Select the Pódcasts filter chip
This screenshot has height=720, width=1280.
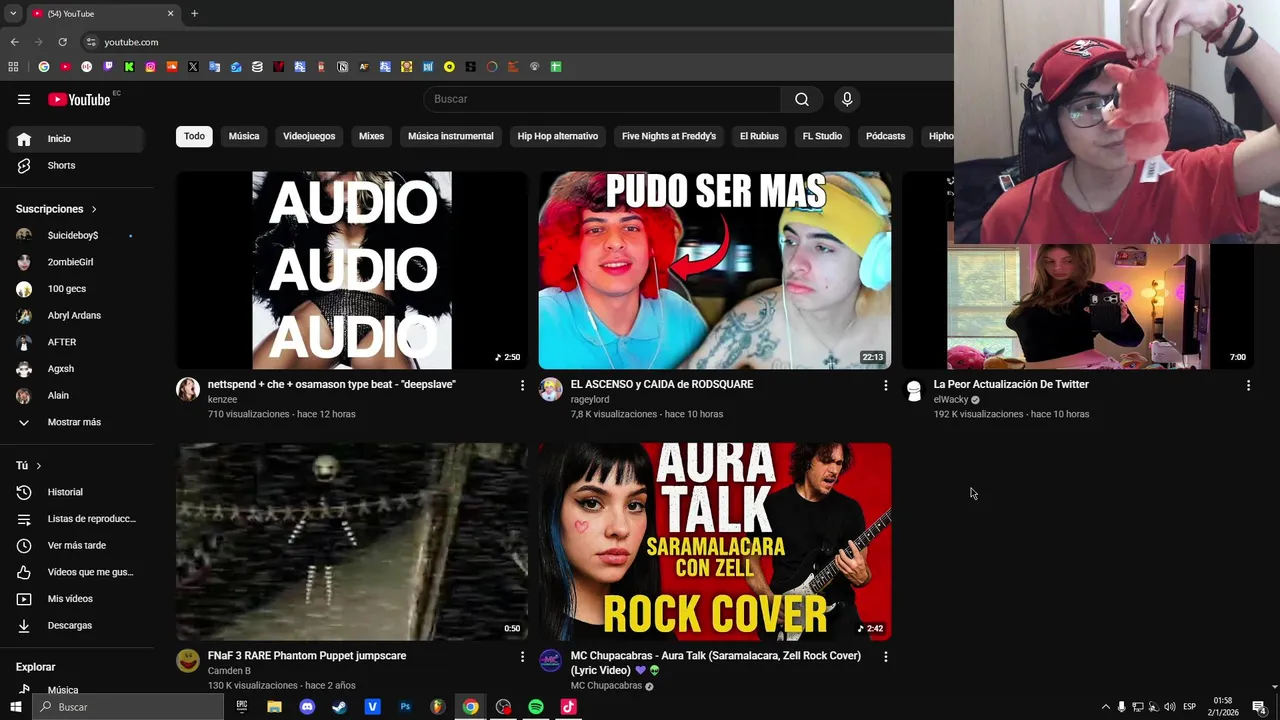tap(885, 136)
